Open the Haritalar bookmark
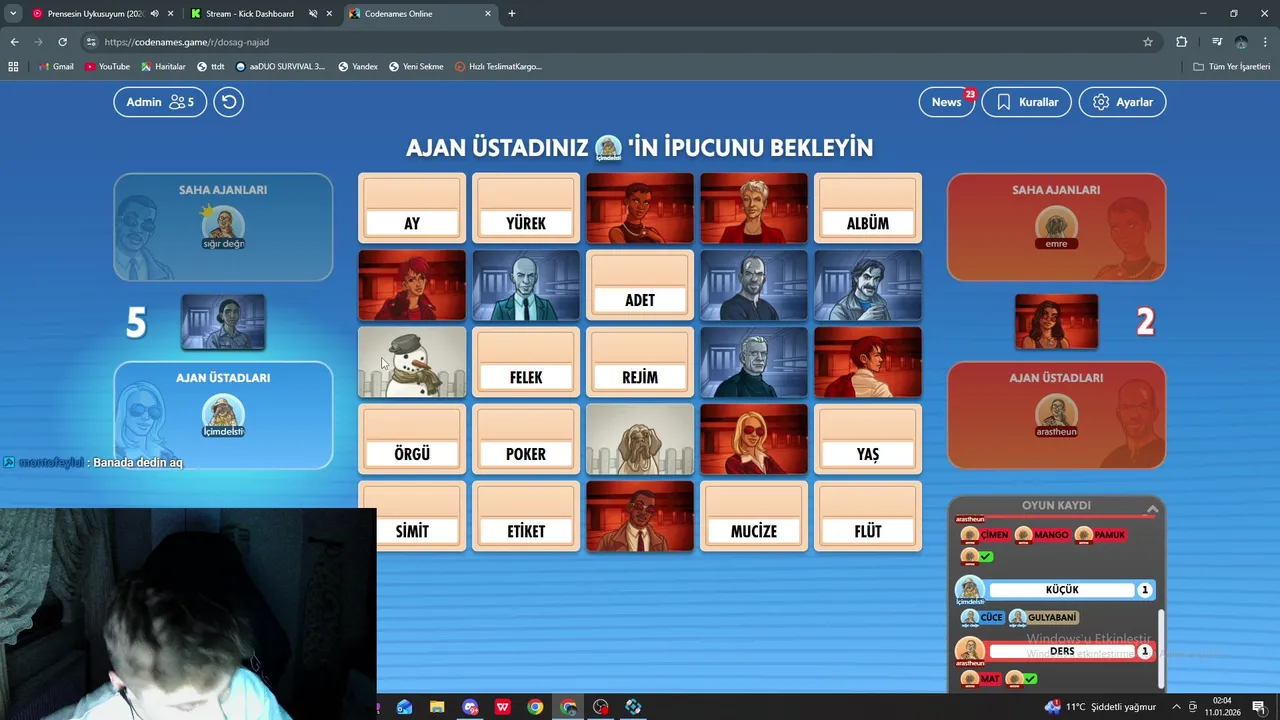Image resolution: width=1280 pixels, height=720 pixels. point(163,67)
